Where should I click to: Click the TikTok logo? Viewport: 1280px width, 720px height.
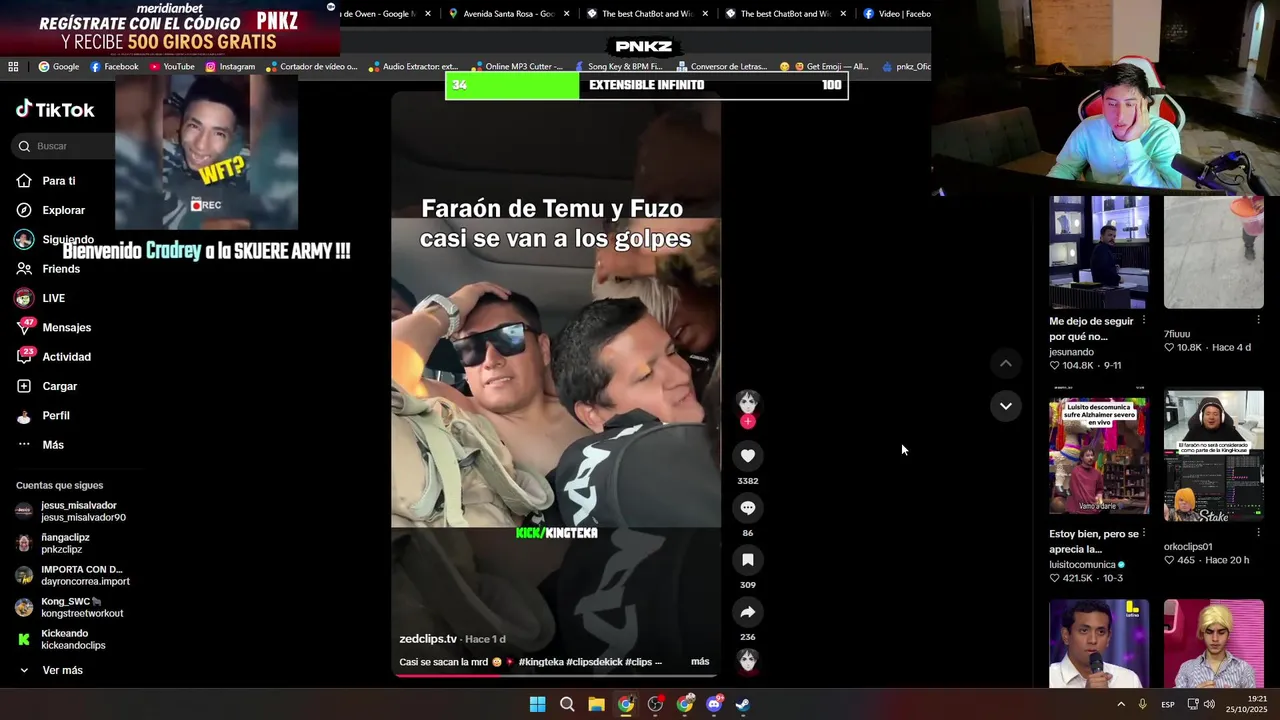55,110
